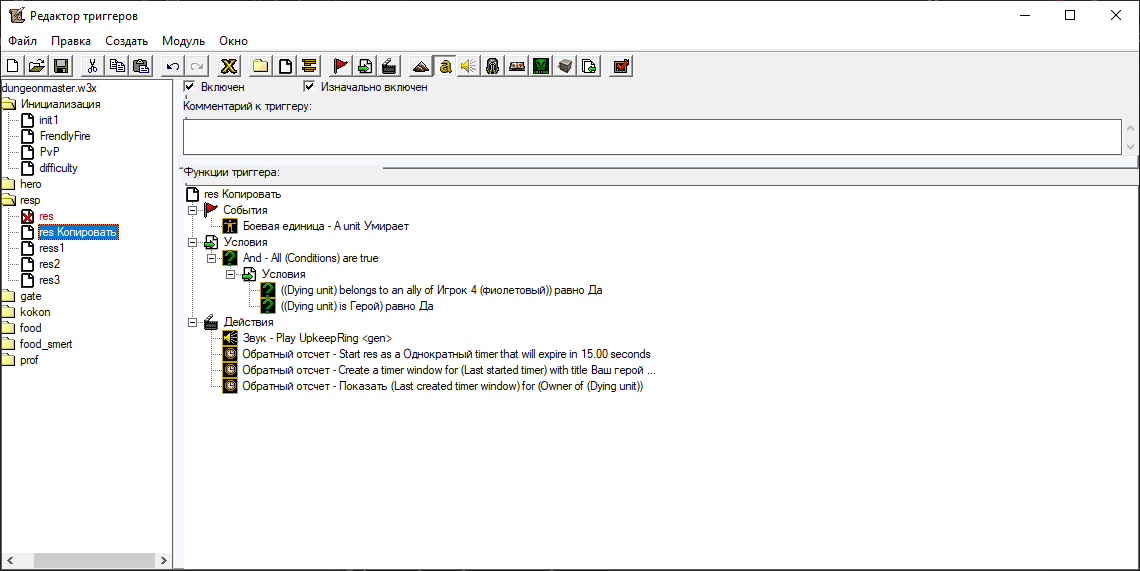Collapse the Действия section
The width and height of the screenshot is (1140, 571).
point(193,322)
